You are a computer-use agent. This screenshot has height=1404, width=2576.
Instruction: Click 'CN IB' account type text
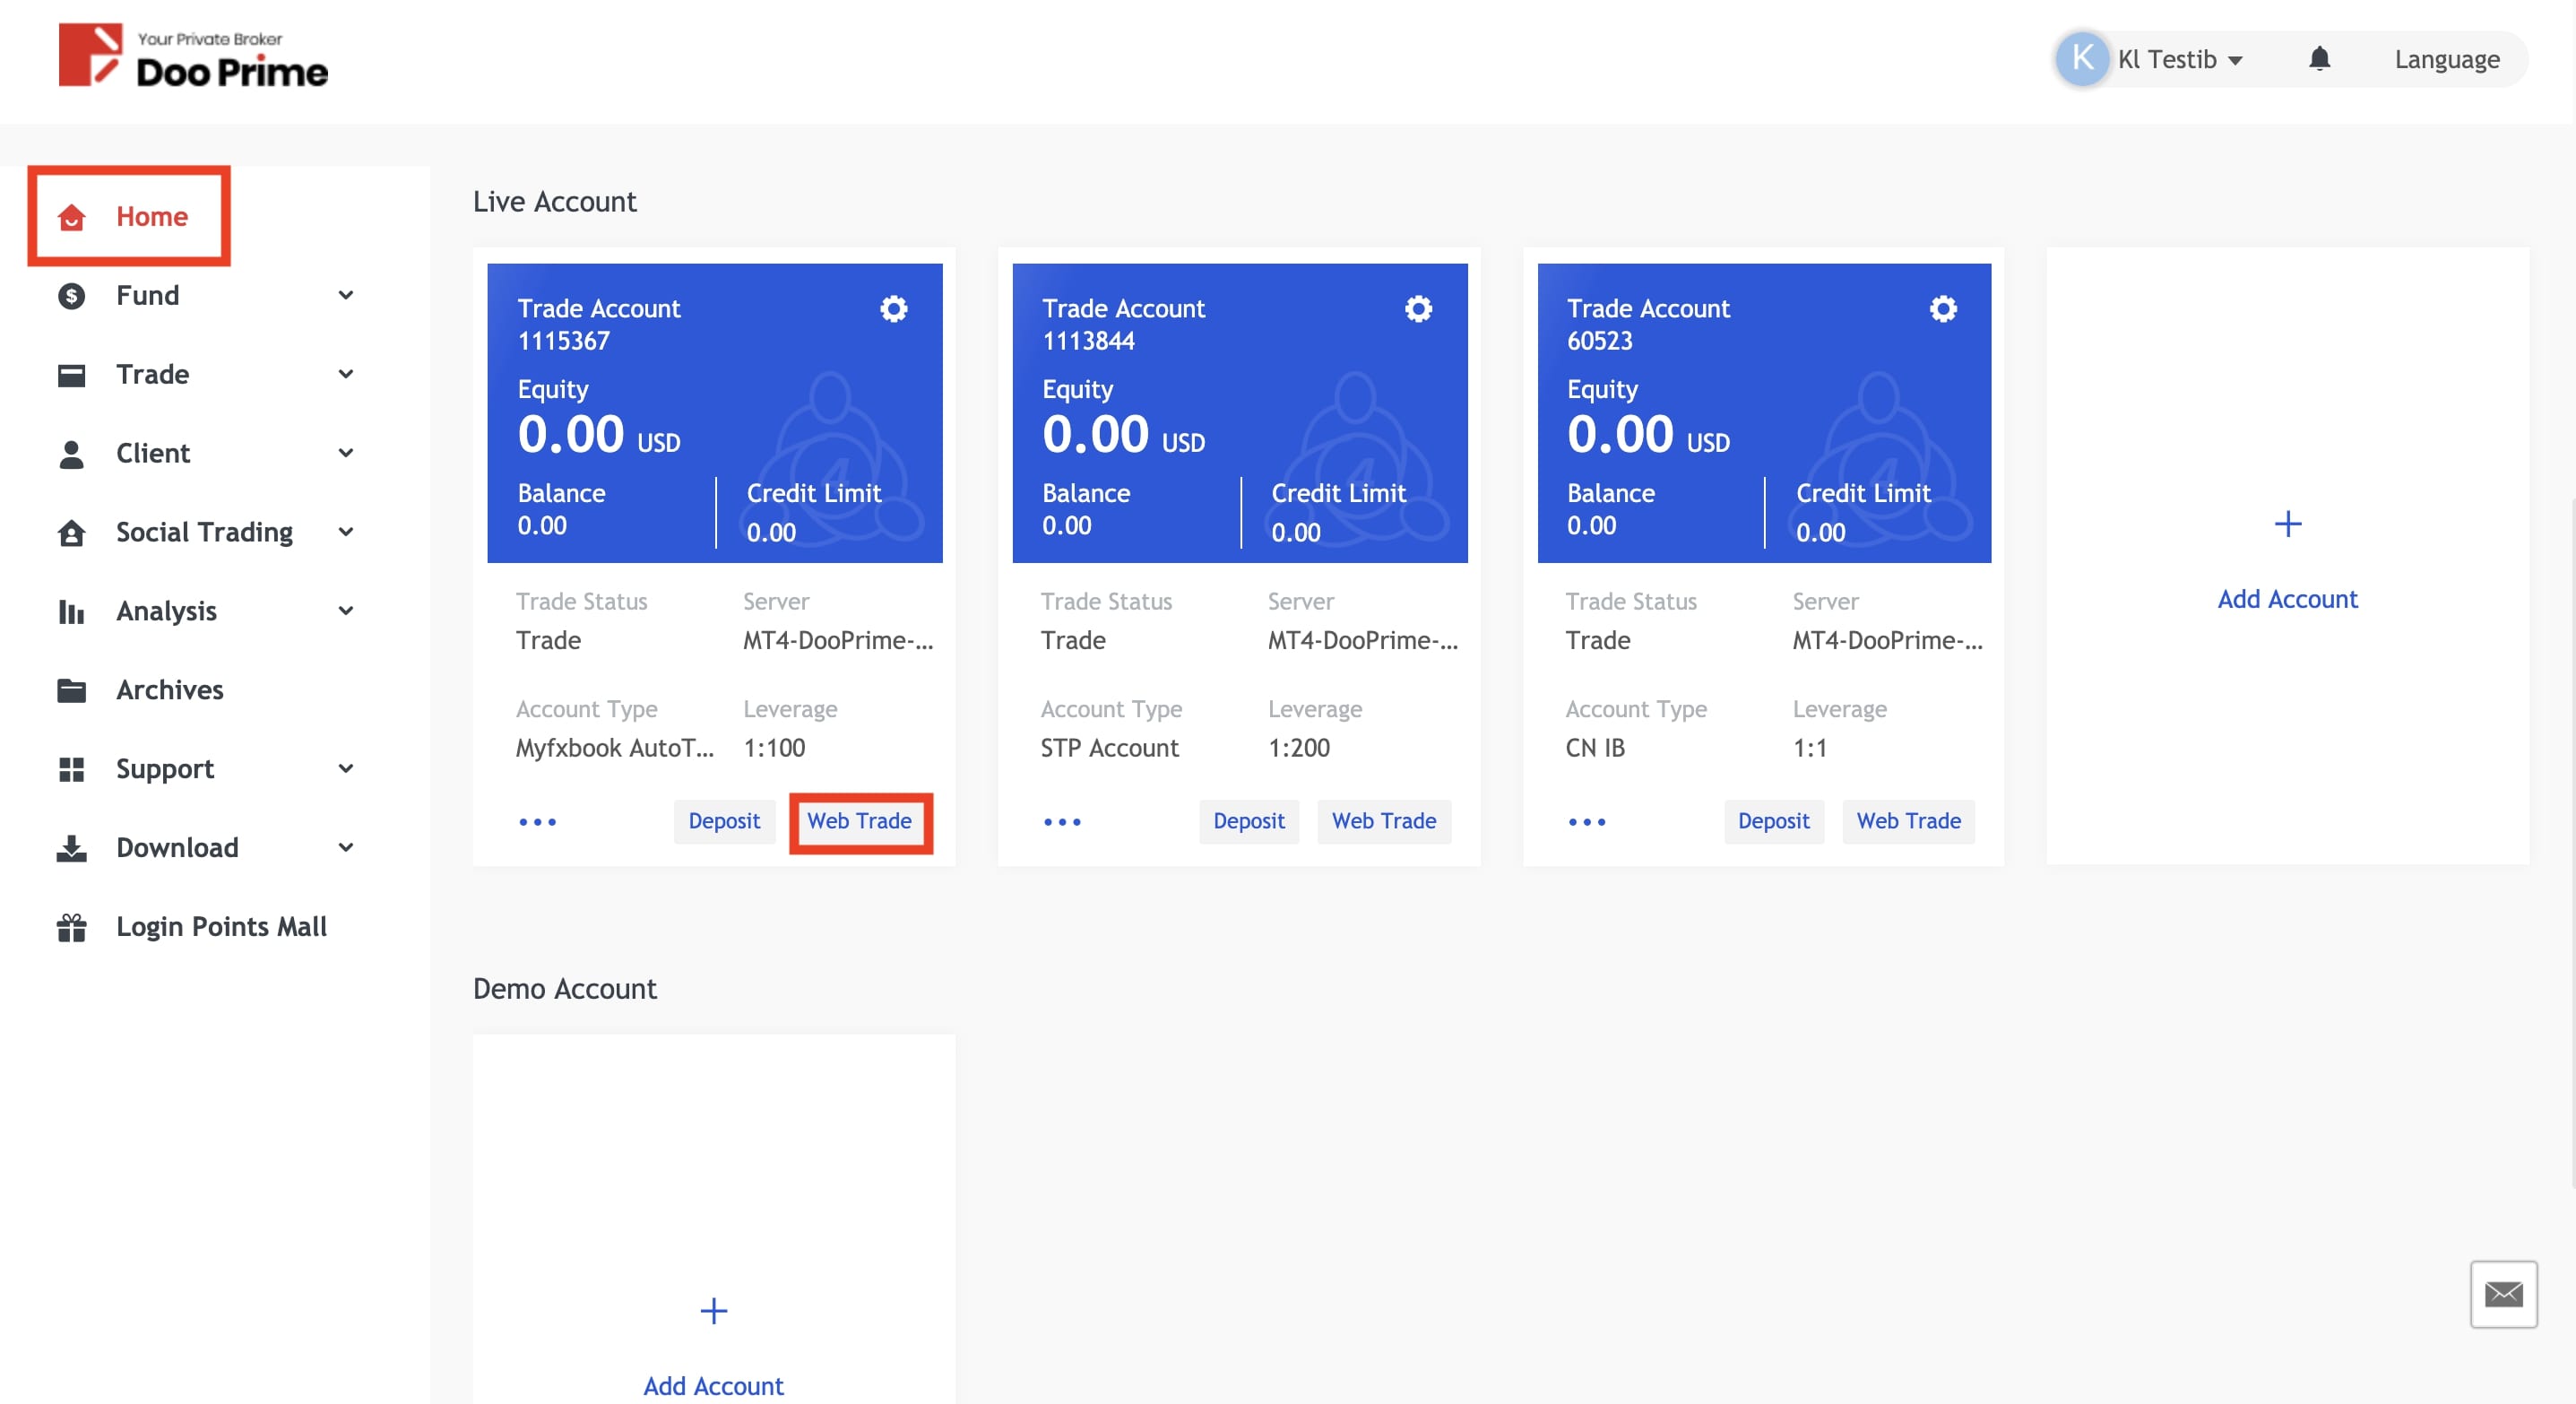coord(1594,748)
